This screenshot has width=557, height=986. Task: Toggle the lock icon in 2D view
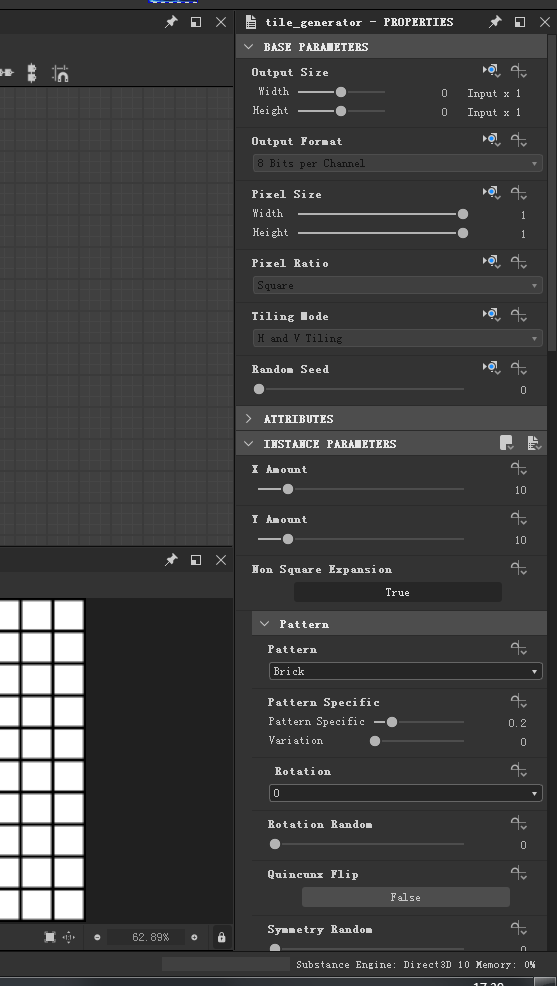point(221,937)
